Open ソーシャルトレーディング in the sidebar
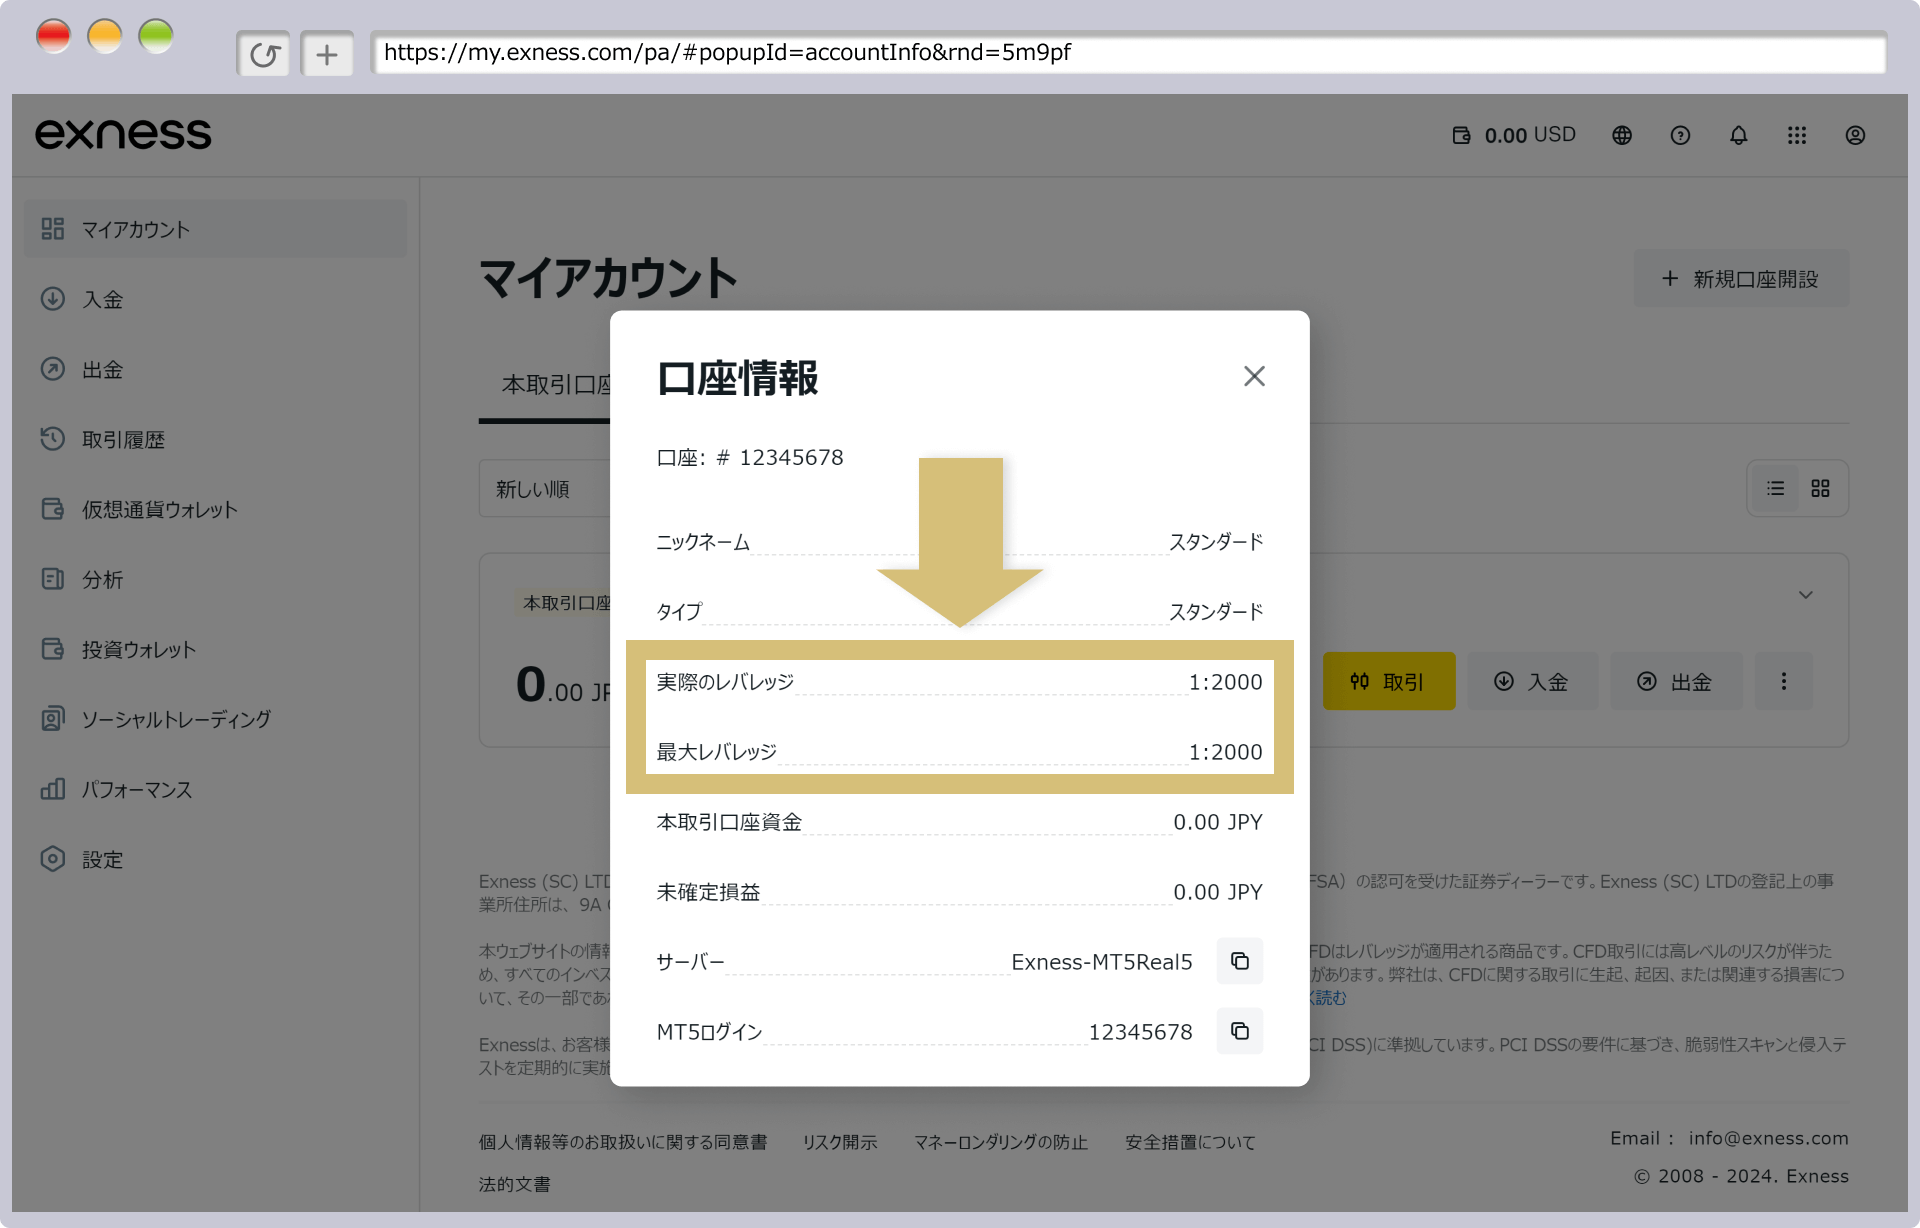 (215, 719)
